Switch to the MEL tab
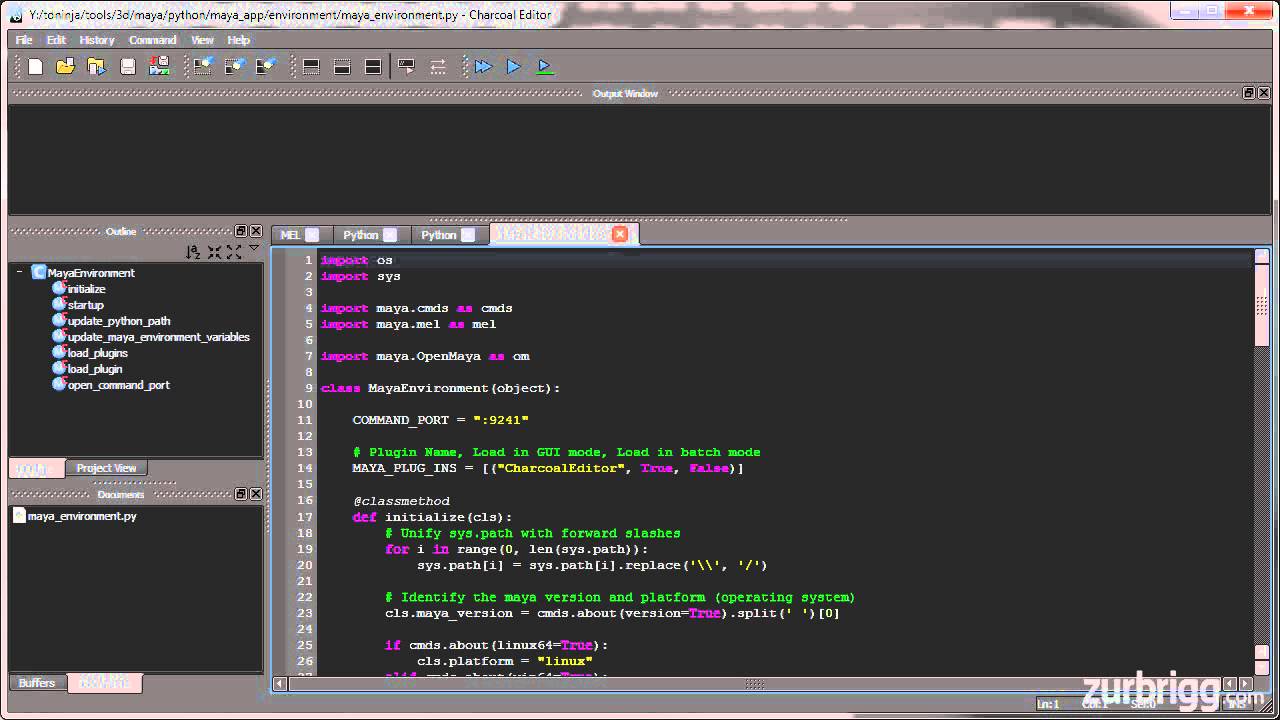This screenshot has height=720, width=1280. coord(290,235)
